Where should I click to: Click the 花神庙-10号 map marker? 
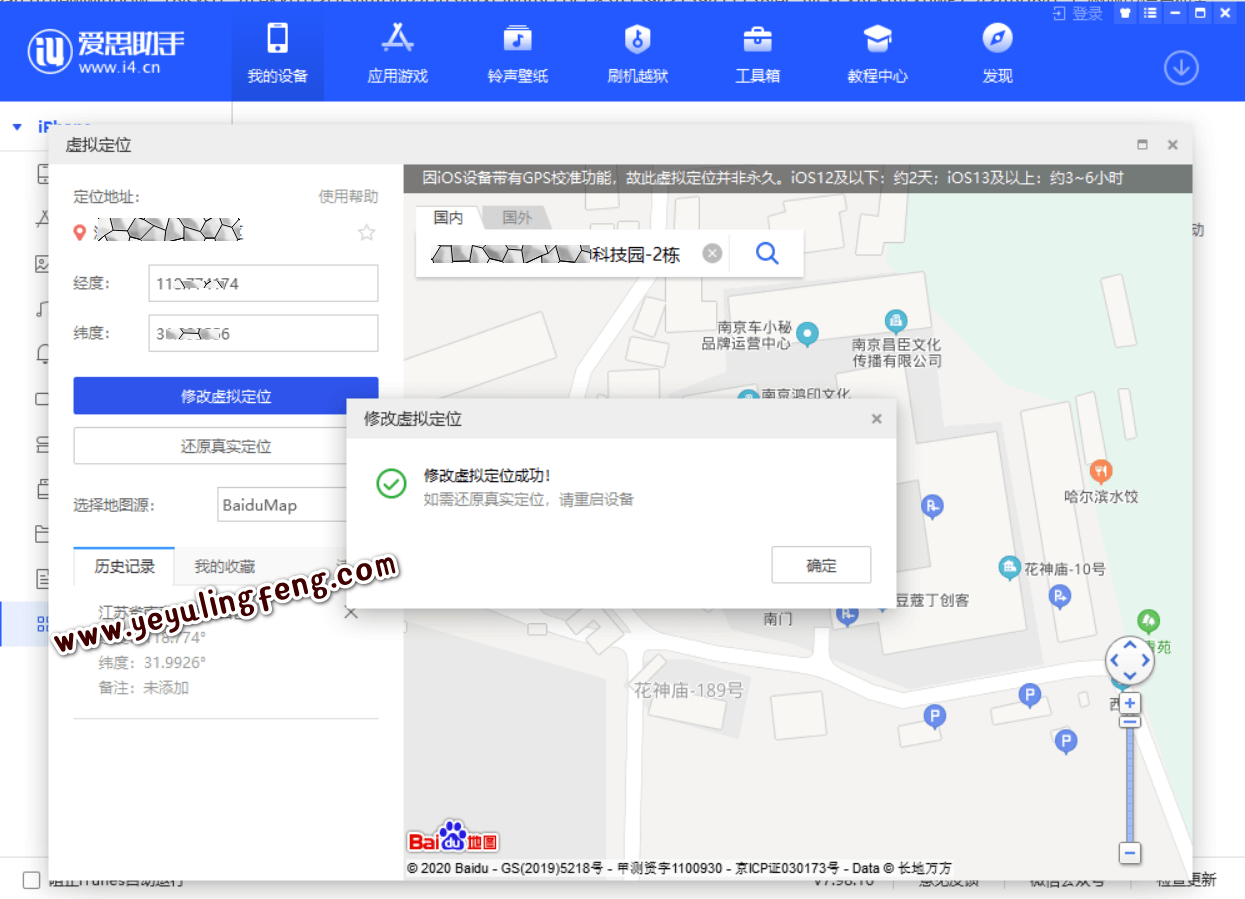point(1009,567)
